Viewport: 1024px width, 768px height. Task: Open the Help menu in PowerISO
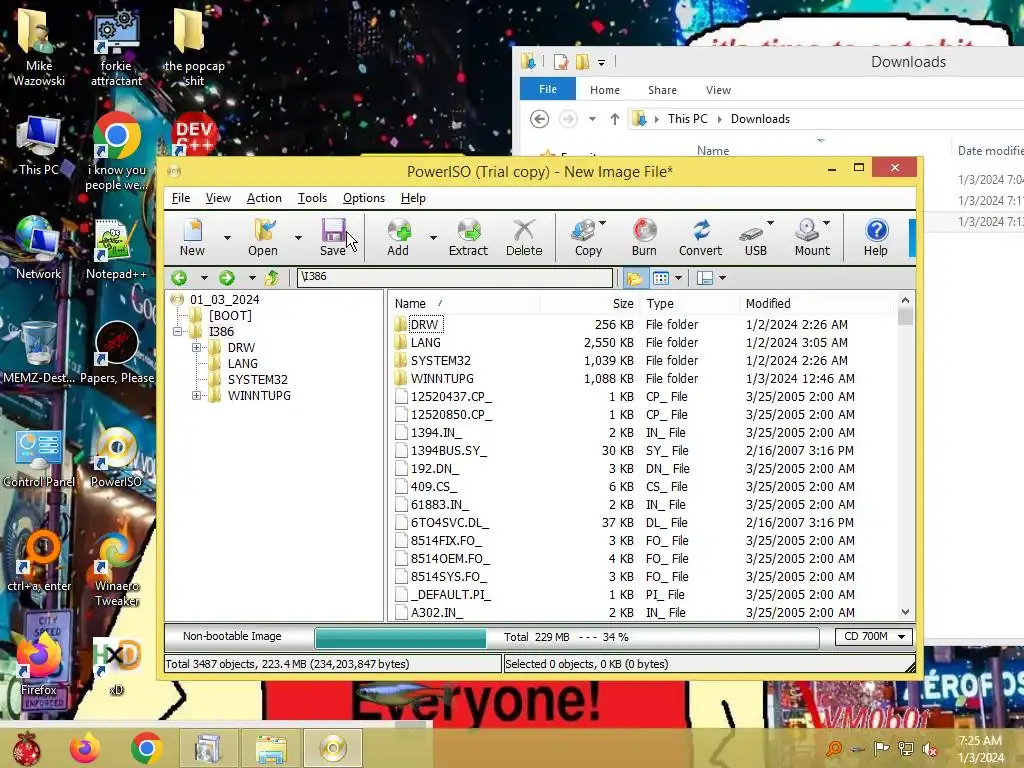click(x=413, y=198)
